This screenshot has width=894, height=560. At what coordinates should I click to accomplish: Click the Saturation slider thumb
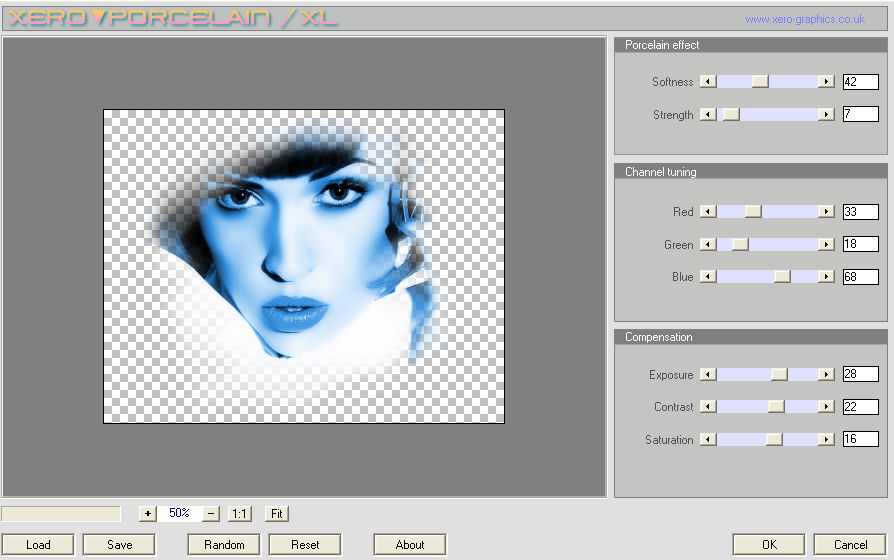click(x=774, y=440)
